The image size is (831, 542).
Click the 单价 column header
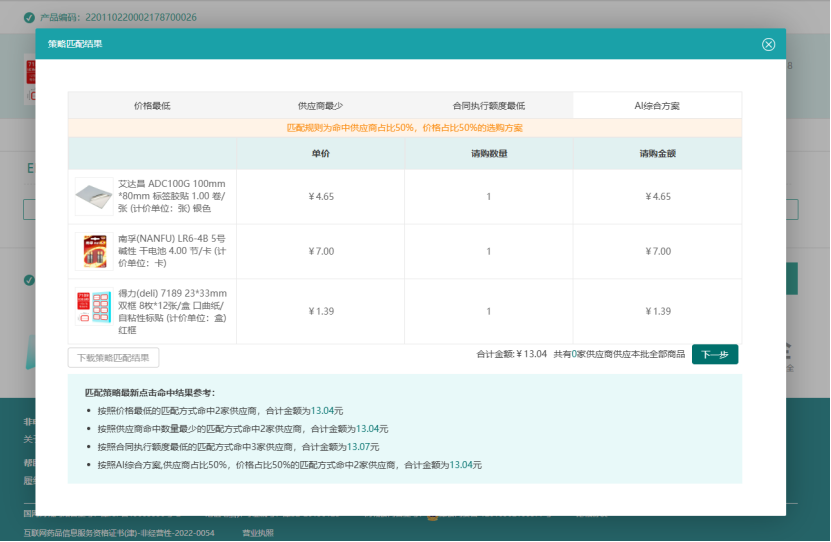[x=320, y=153]
